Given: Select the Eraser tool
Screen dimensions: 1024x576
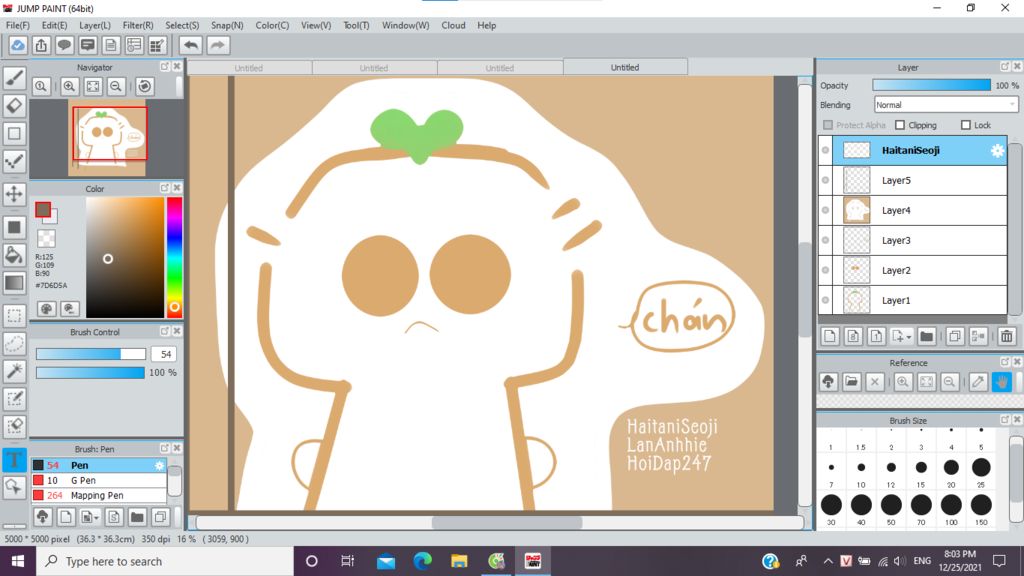Looking at the screenshot, I should point(14,106).
